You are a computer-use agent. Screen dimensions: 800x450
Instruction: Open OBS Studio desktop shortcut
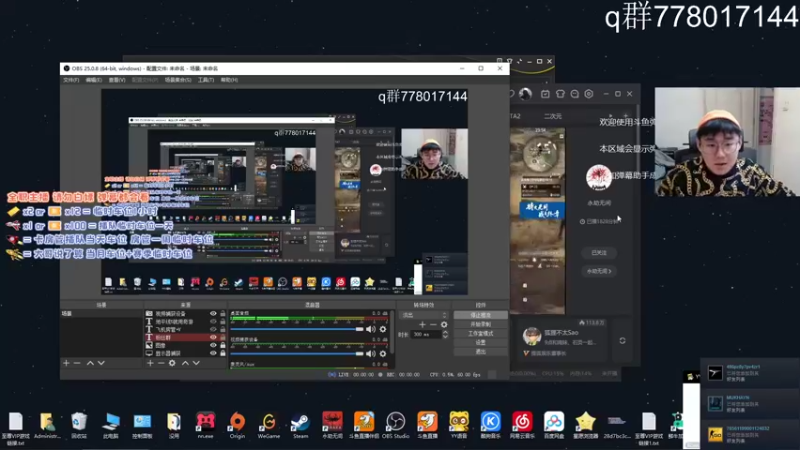tap(395, 426)
